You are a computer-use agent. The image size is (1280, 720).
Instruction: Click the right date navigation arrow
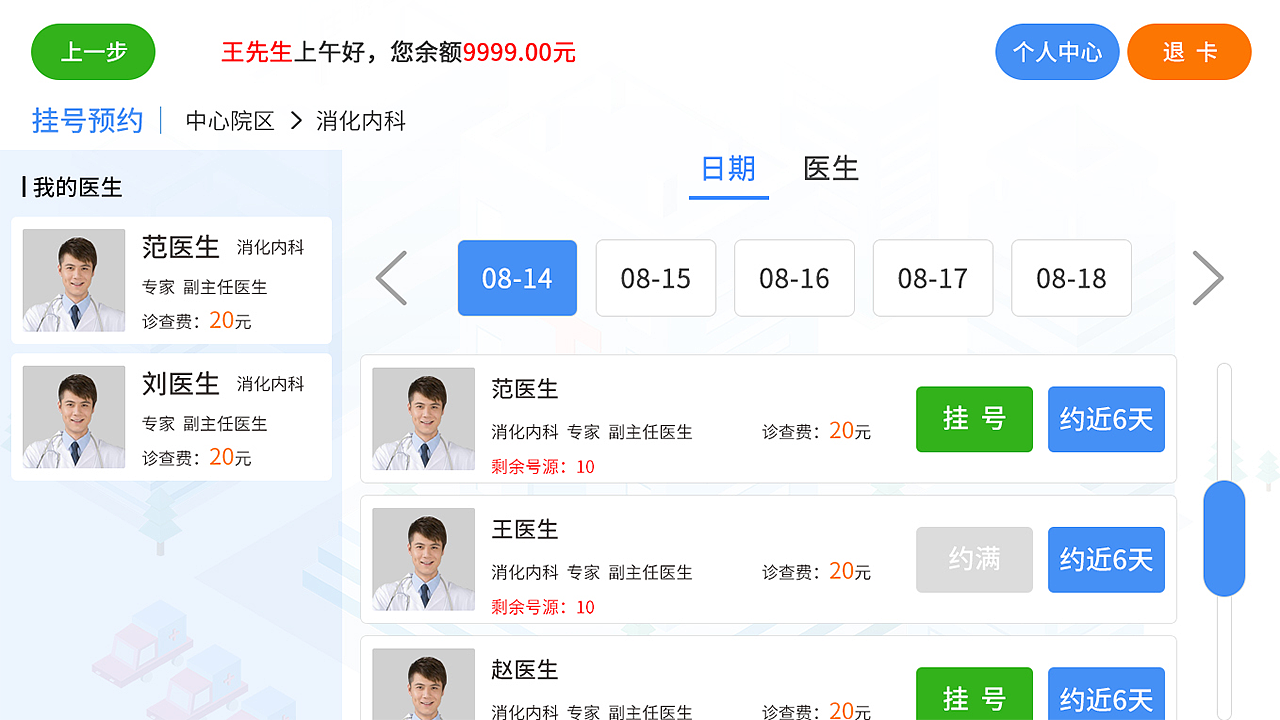coord(1207,278)
